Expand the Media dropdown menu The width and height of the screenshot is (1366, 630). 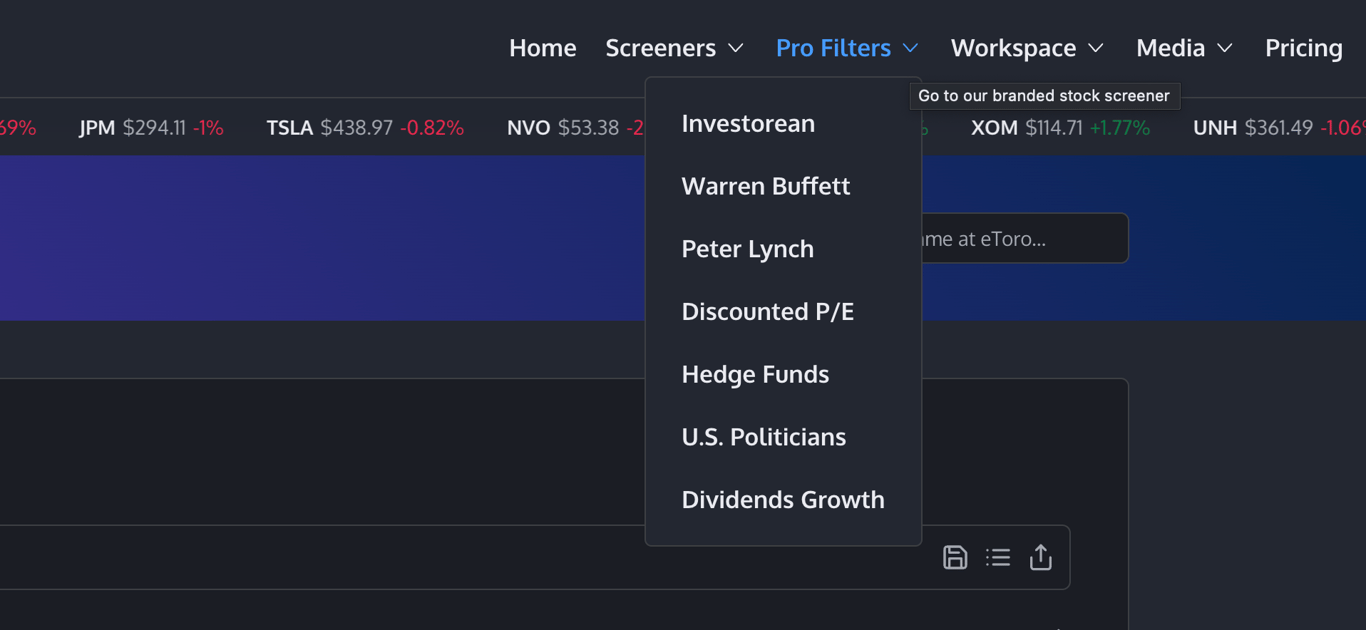(1184, 48)
